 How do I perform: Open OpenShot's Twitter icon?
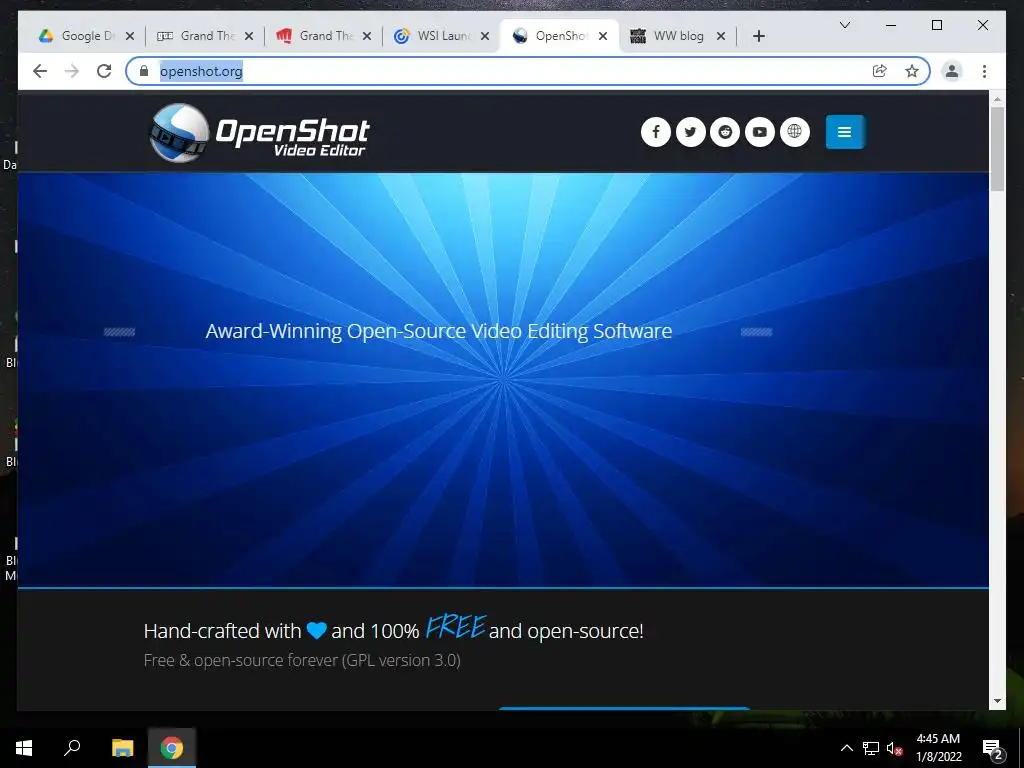690,132
